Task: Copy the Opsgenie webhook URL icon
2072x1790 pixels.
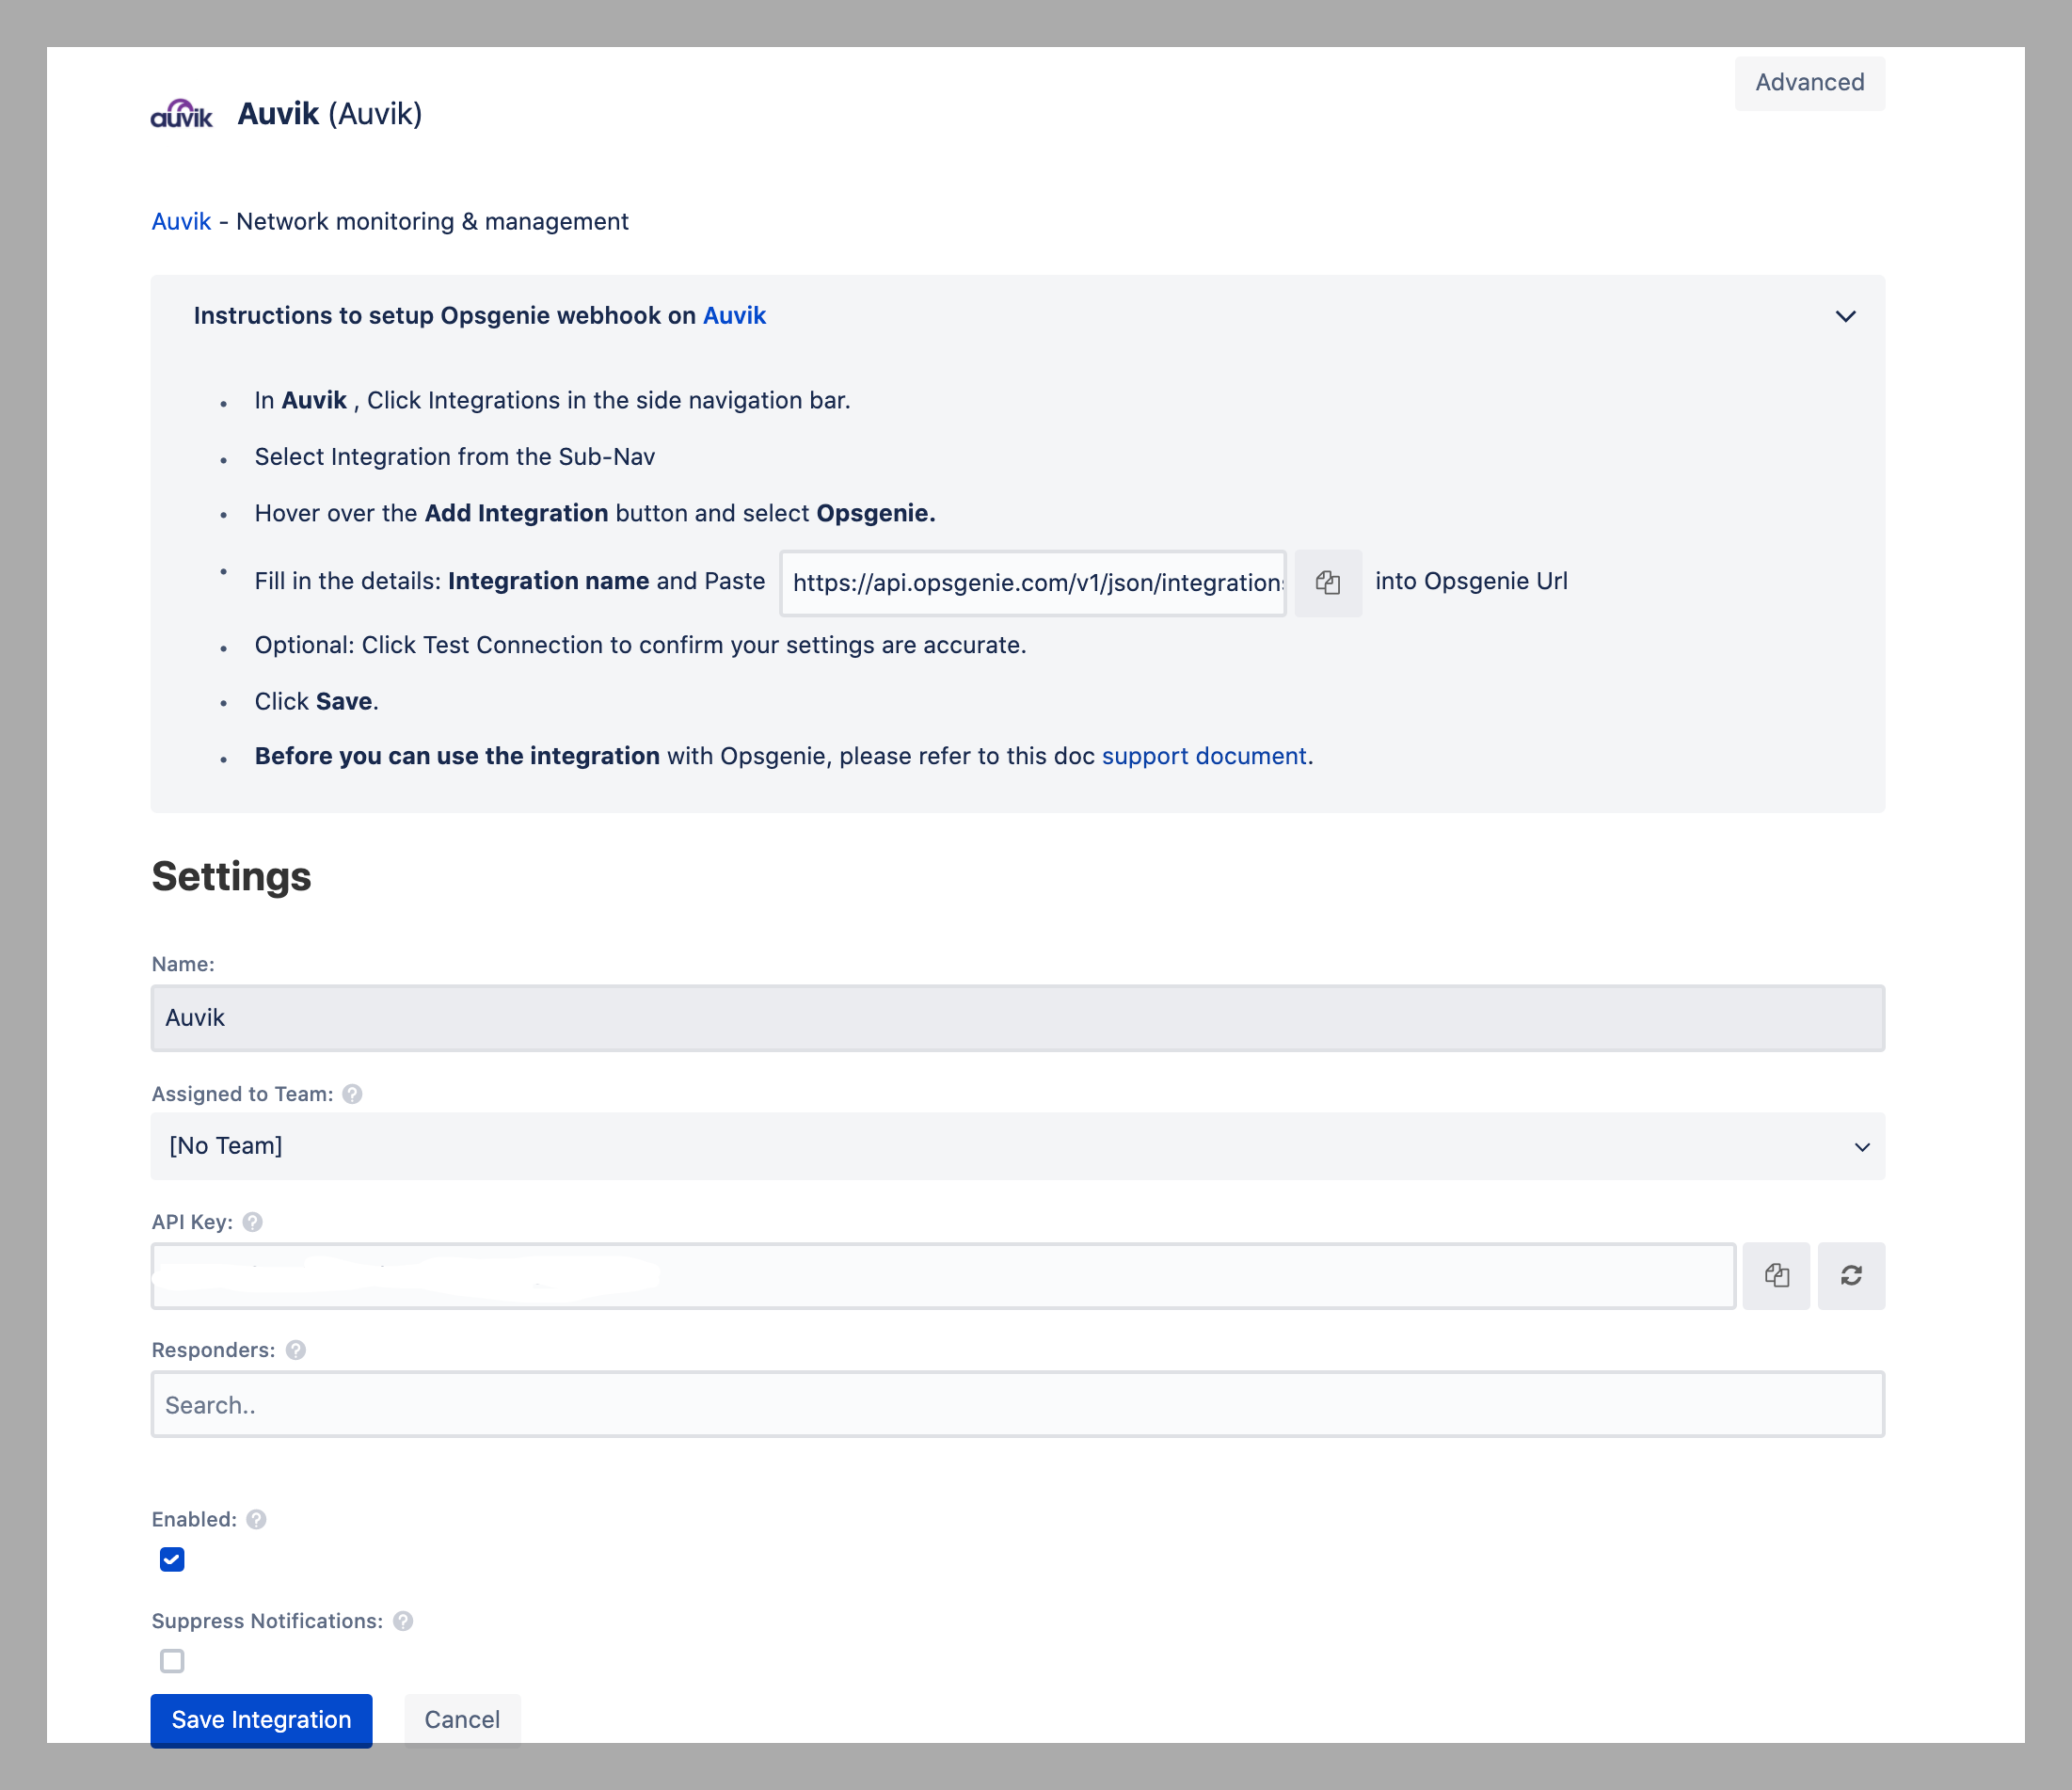Action: [x=1327, y=583]
